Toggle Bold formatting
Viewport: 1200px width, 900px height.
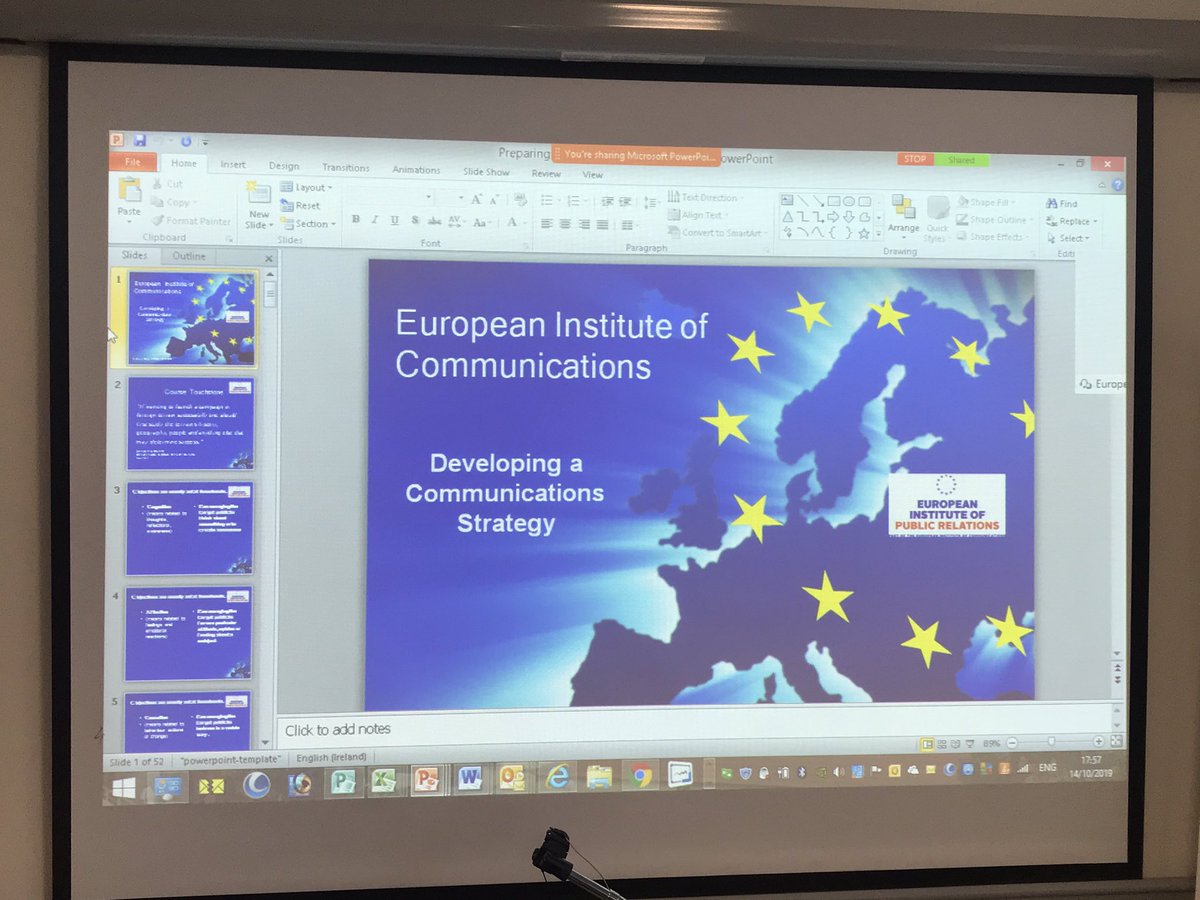(x=355, y=221)
